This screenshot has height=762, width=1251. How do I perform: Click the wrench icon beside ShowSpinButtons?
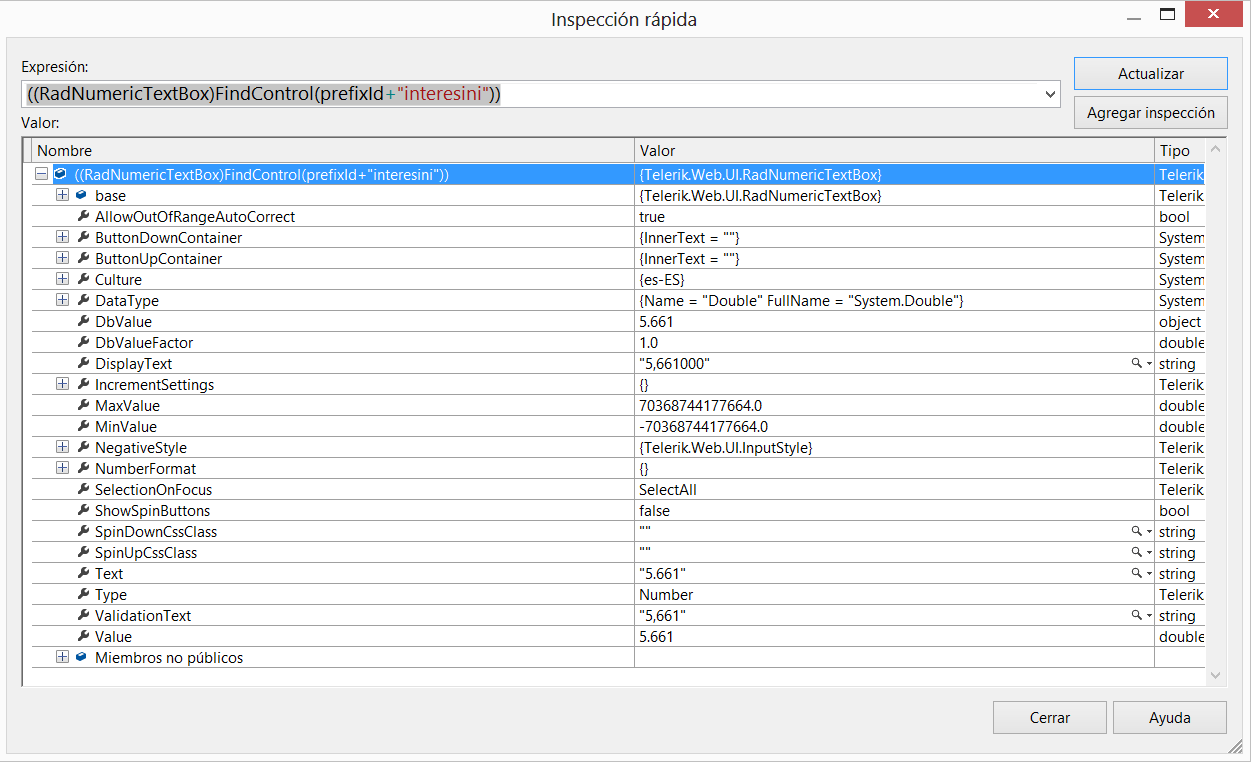(83, 511)
